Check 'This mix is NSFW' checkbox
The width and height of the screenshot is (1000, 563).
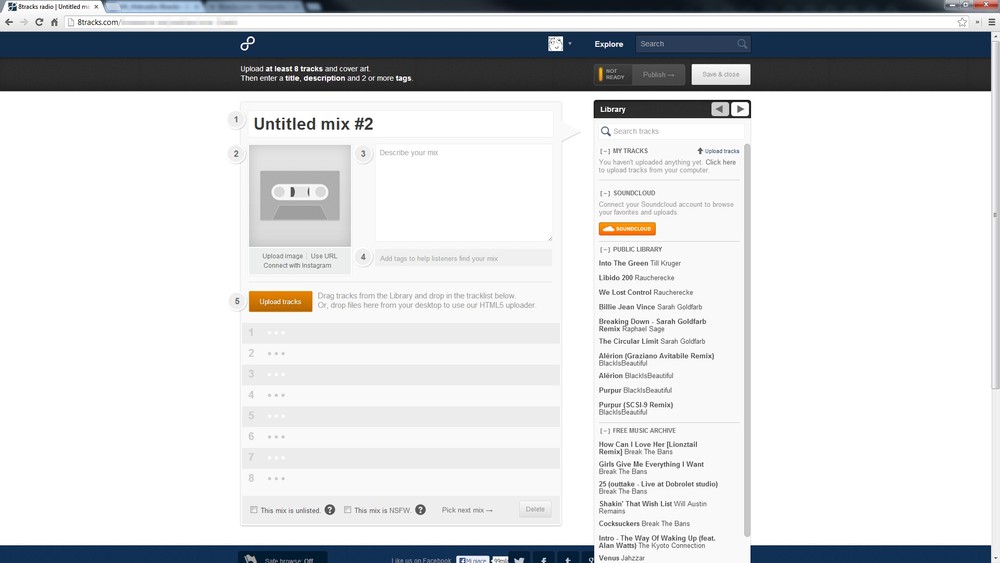click(x=348, y=510)
